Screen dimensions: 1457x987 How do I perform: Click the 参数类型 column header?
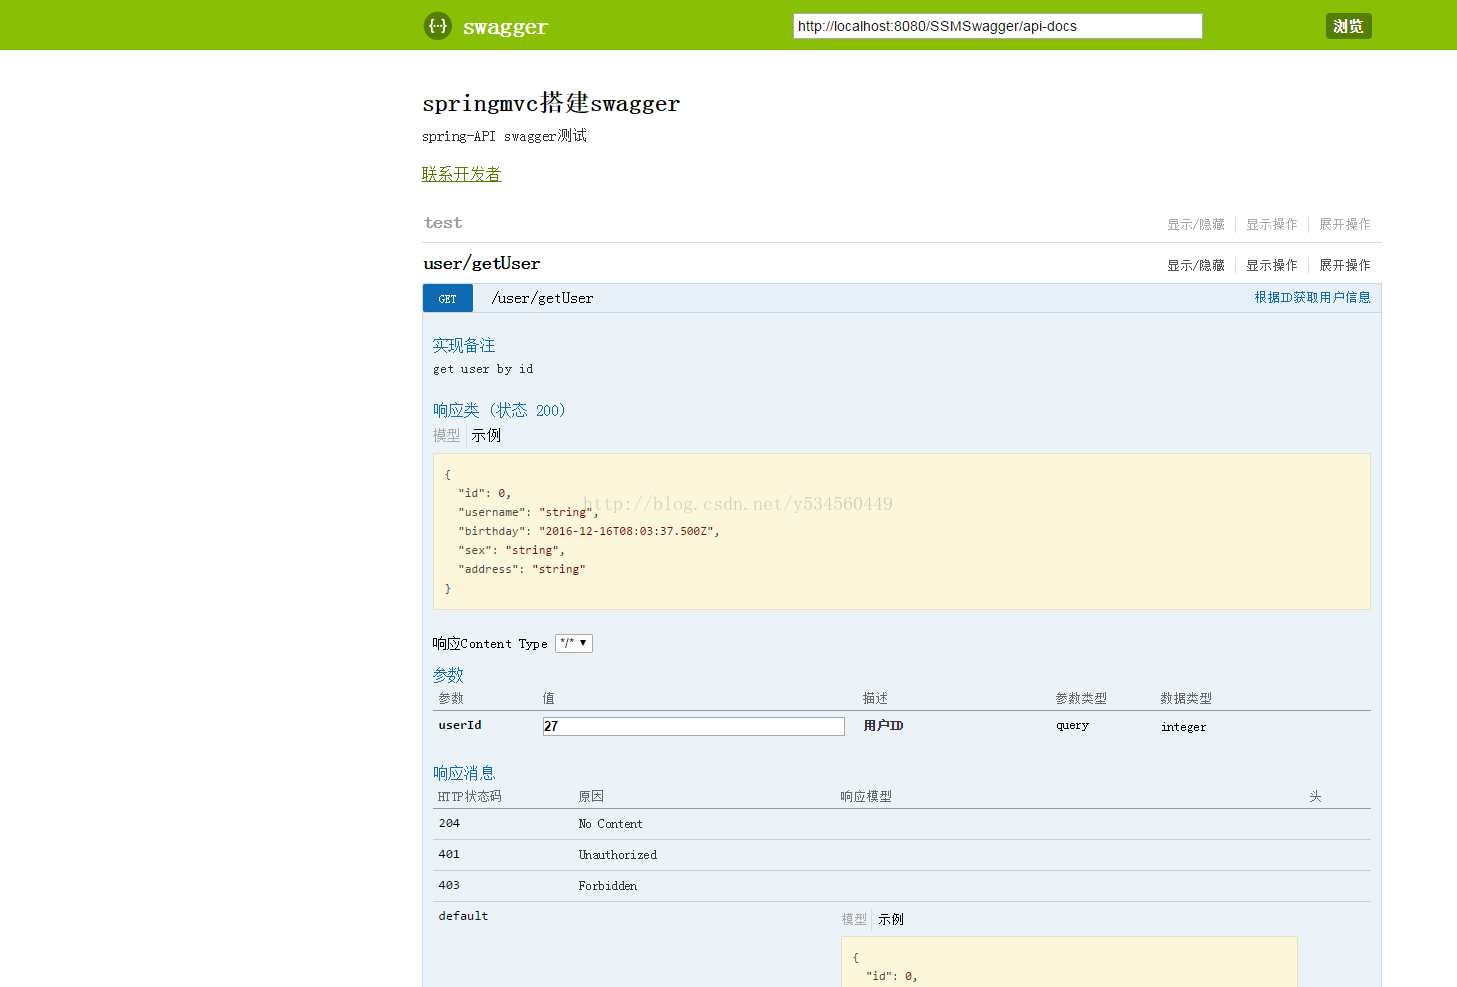point(1081,698)
